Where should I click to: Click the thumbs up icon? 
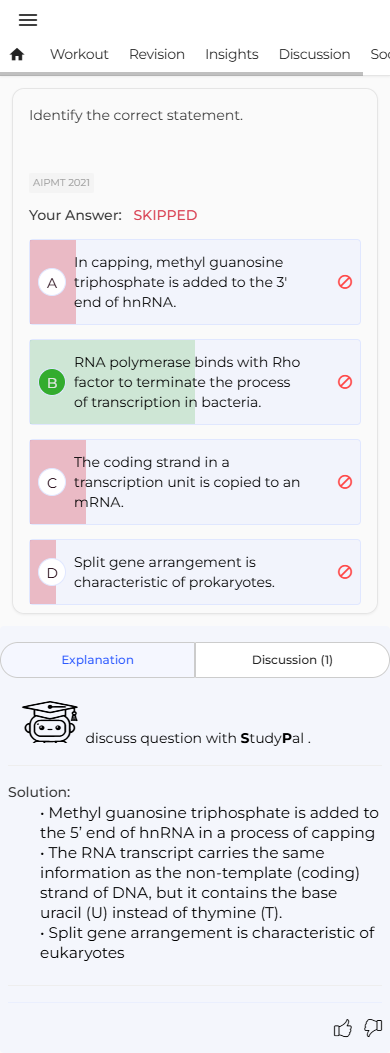pyautogui.click(x=342, y=1027)
